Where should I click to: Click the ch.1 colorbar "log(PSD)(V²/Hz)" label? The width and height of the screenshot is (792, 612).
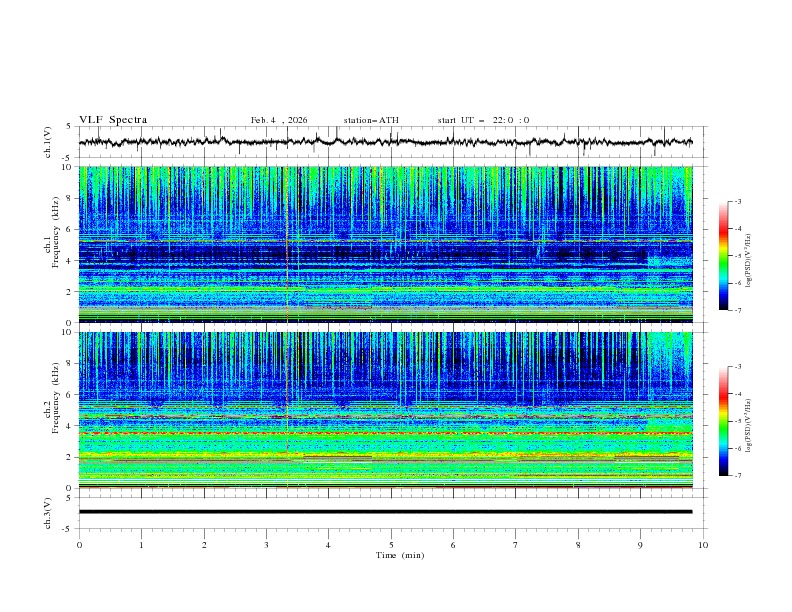[748, 261]
